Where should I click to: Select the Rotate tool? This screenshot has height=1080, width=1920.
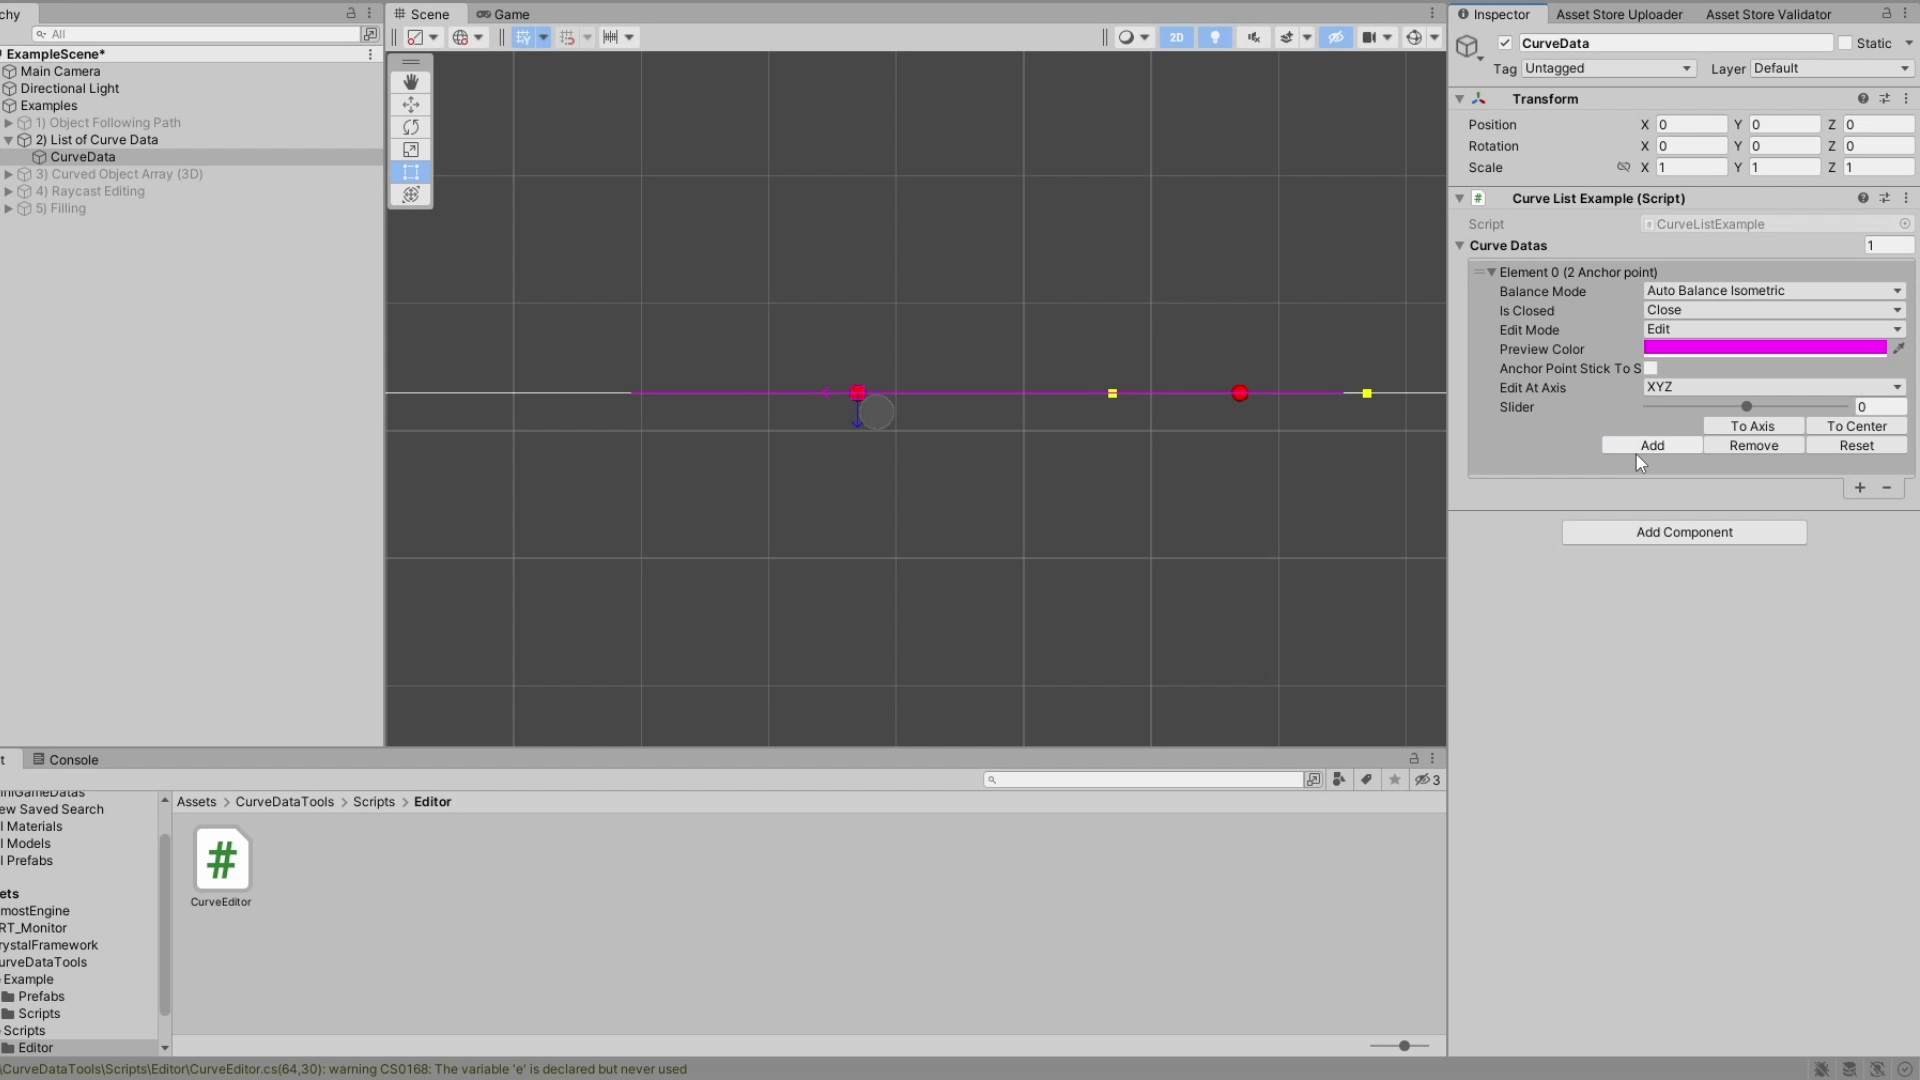coord(410,127)
